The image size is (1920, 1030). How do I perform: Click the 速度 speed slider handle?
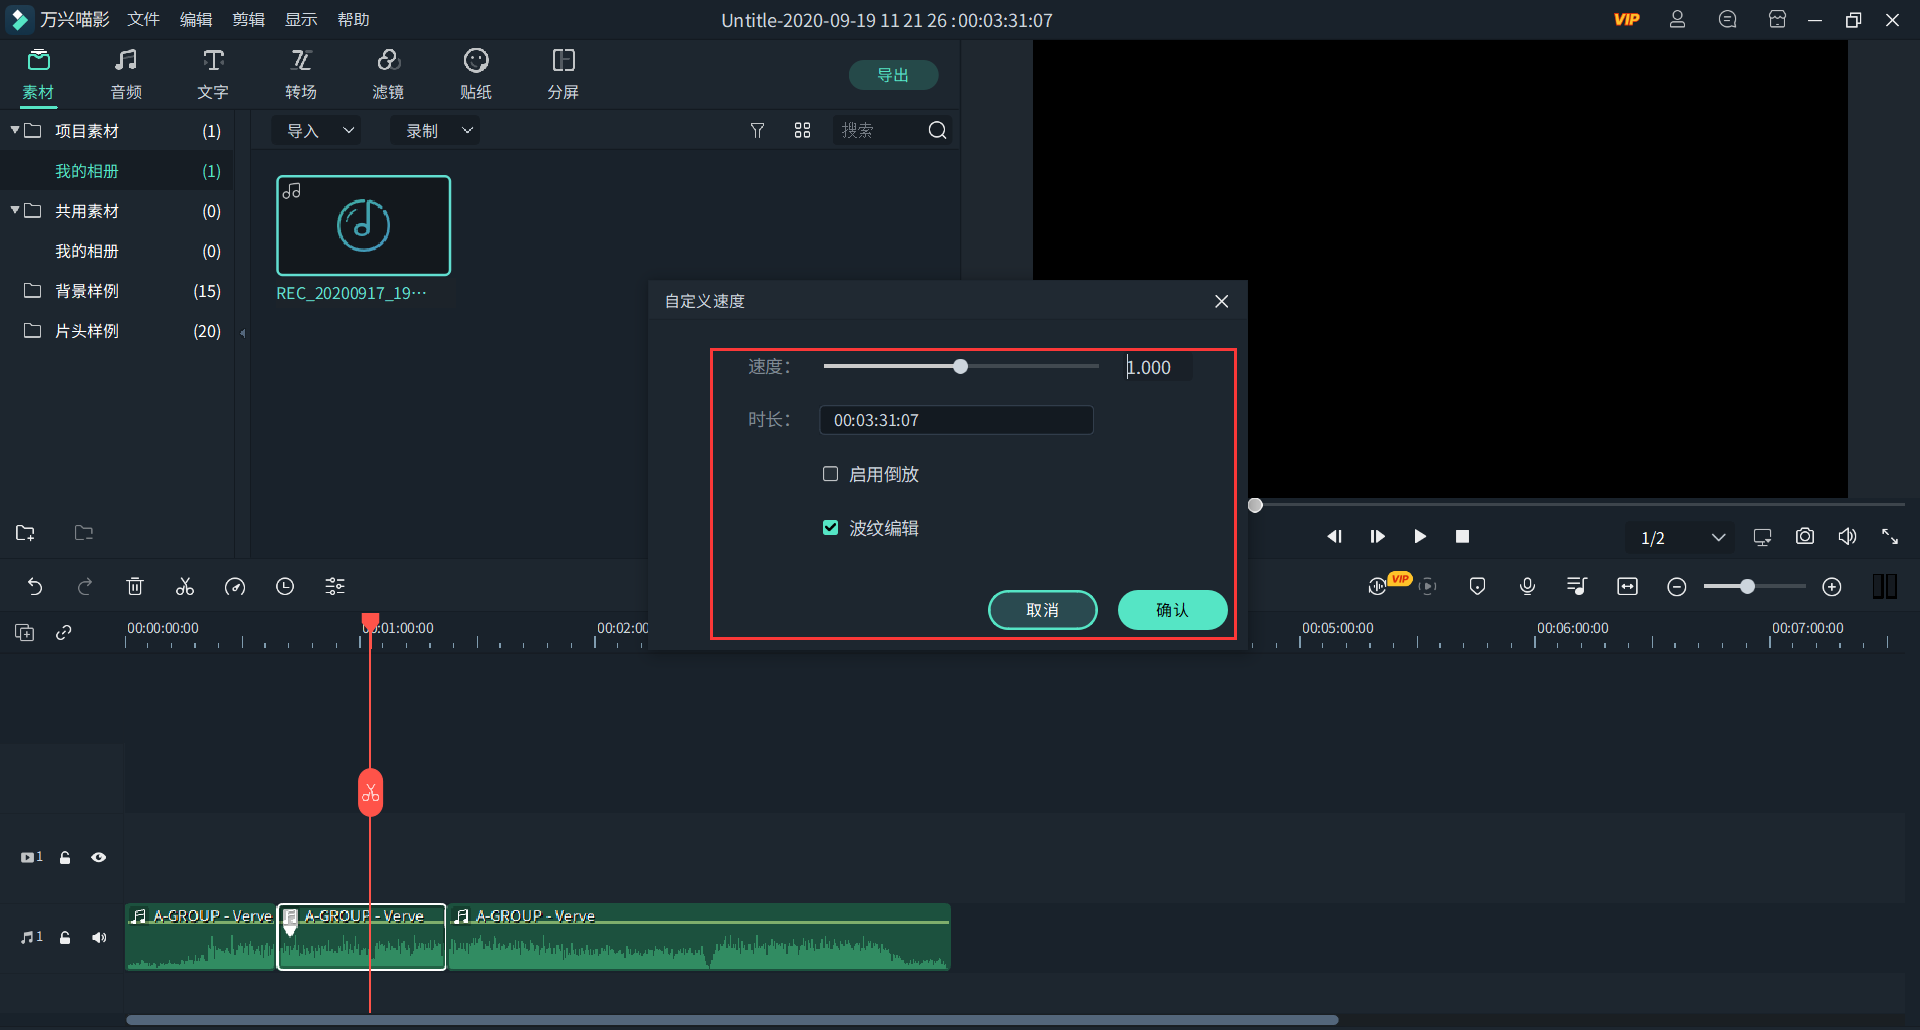[960, 367]
